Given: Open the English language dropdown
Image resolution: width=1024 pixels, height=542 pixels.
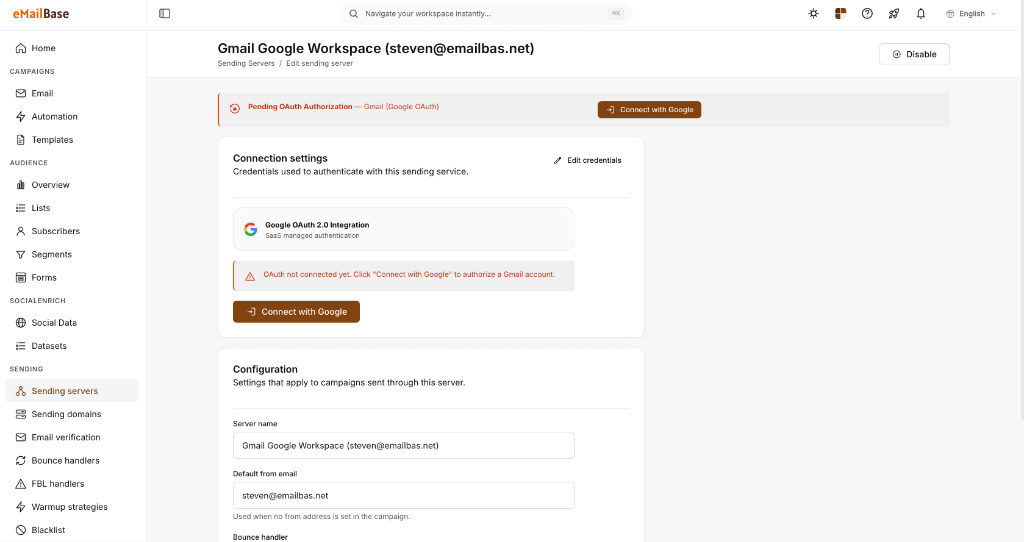Looking at the screenshot, I should coord(972,14).
